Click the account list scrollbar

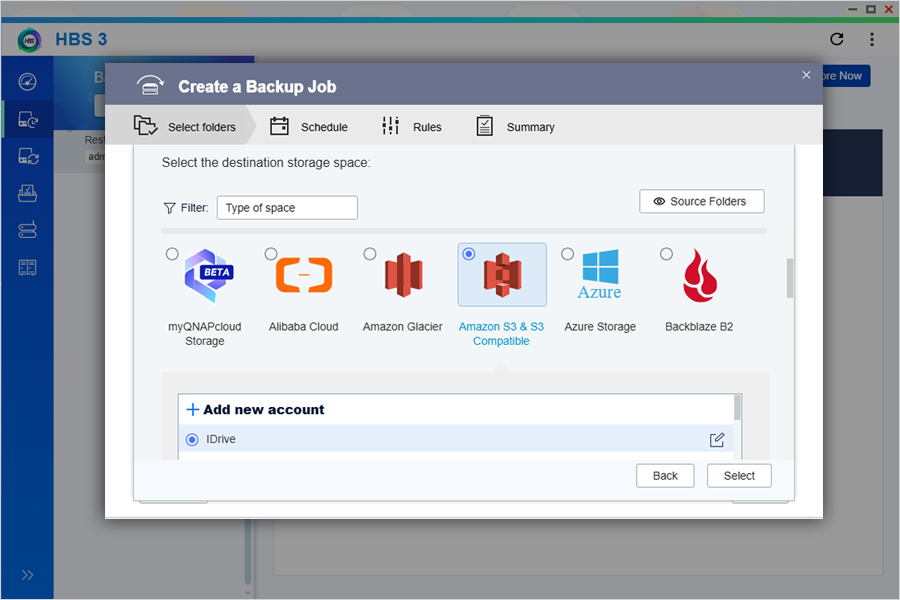[x=737, y=409]
